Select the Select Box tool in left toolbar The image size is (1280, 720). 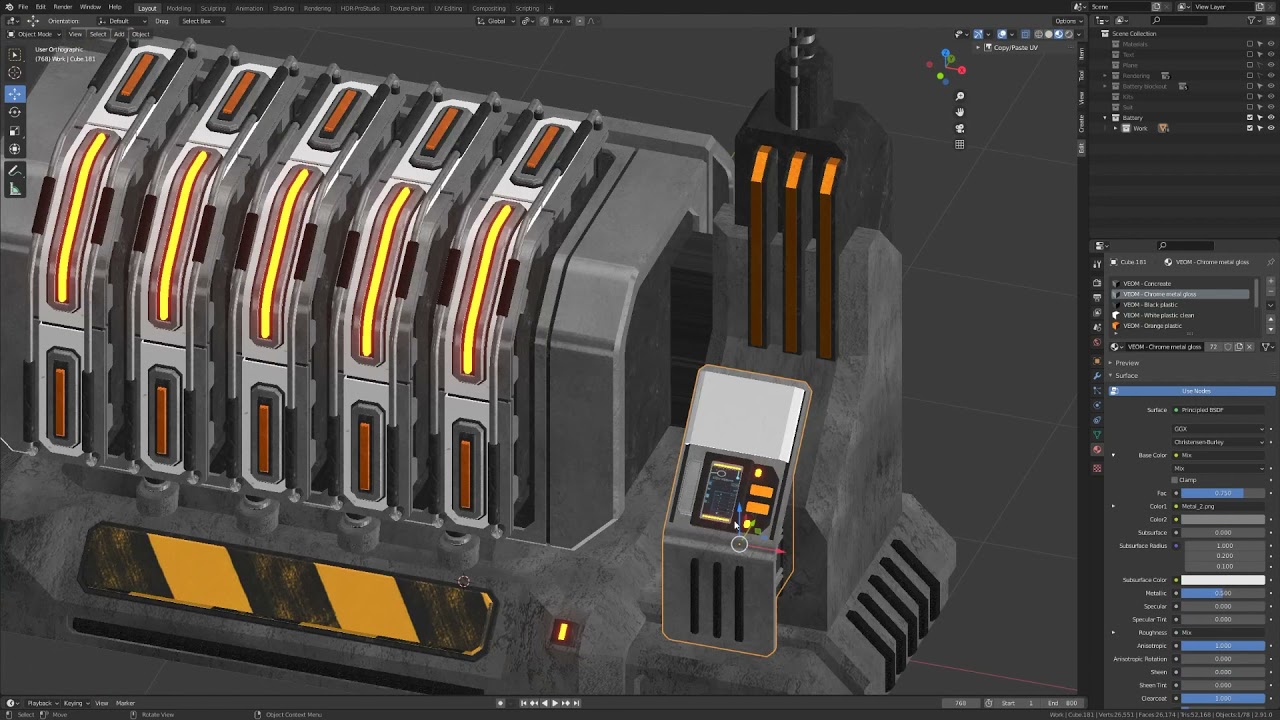click(x=14, y=54)
